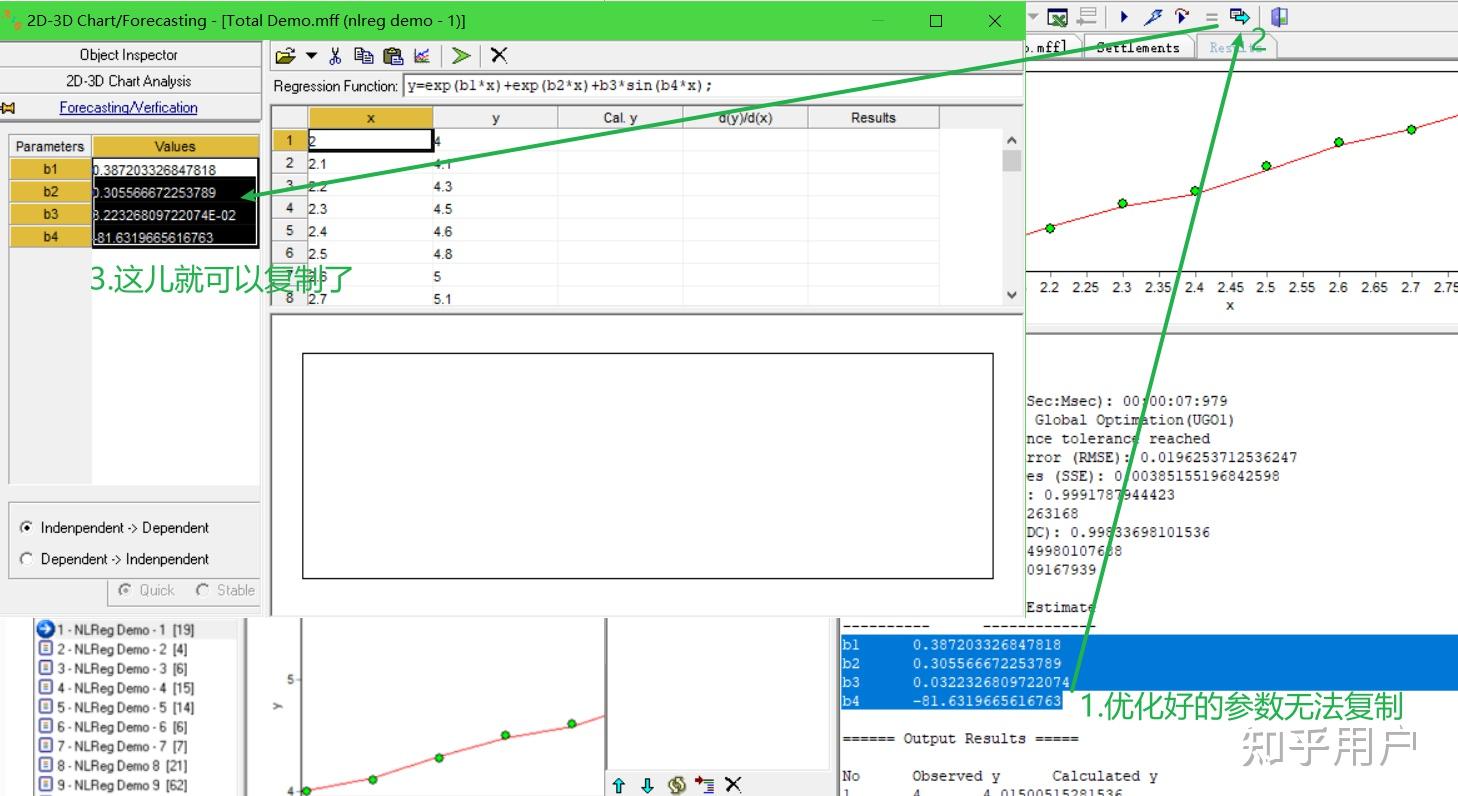Click the transfer parameters arrow icon
This screenshot has height=796, width=1458.
(1239, 17)
